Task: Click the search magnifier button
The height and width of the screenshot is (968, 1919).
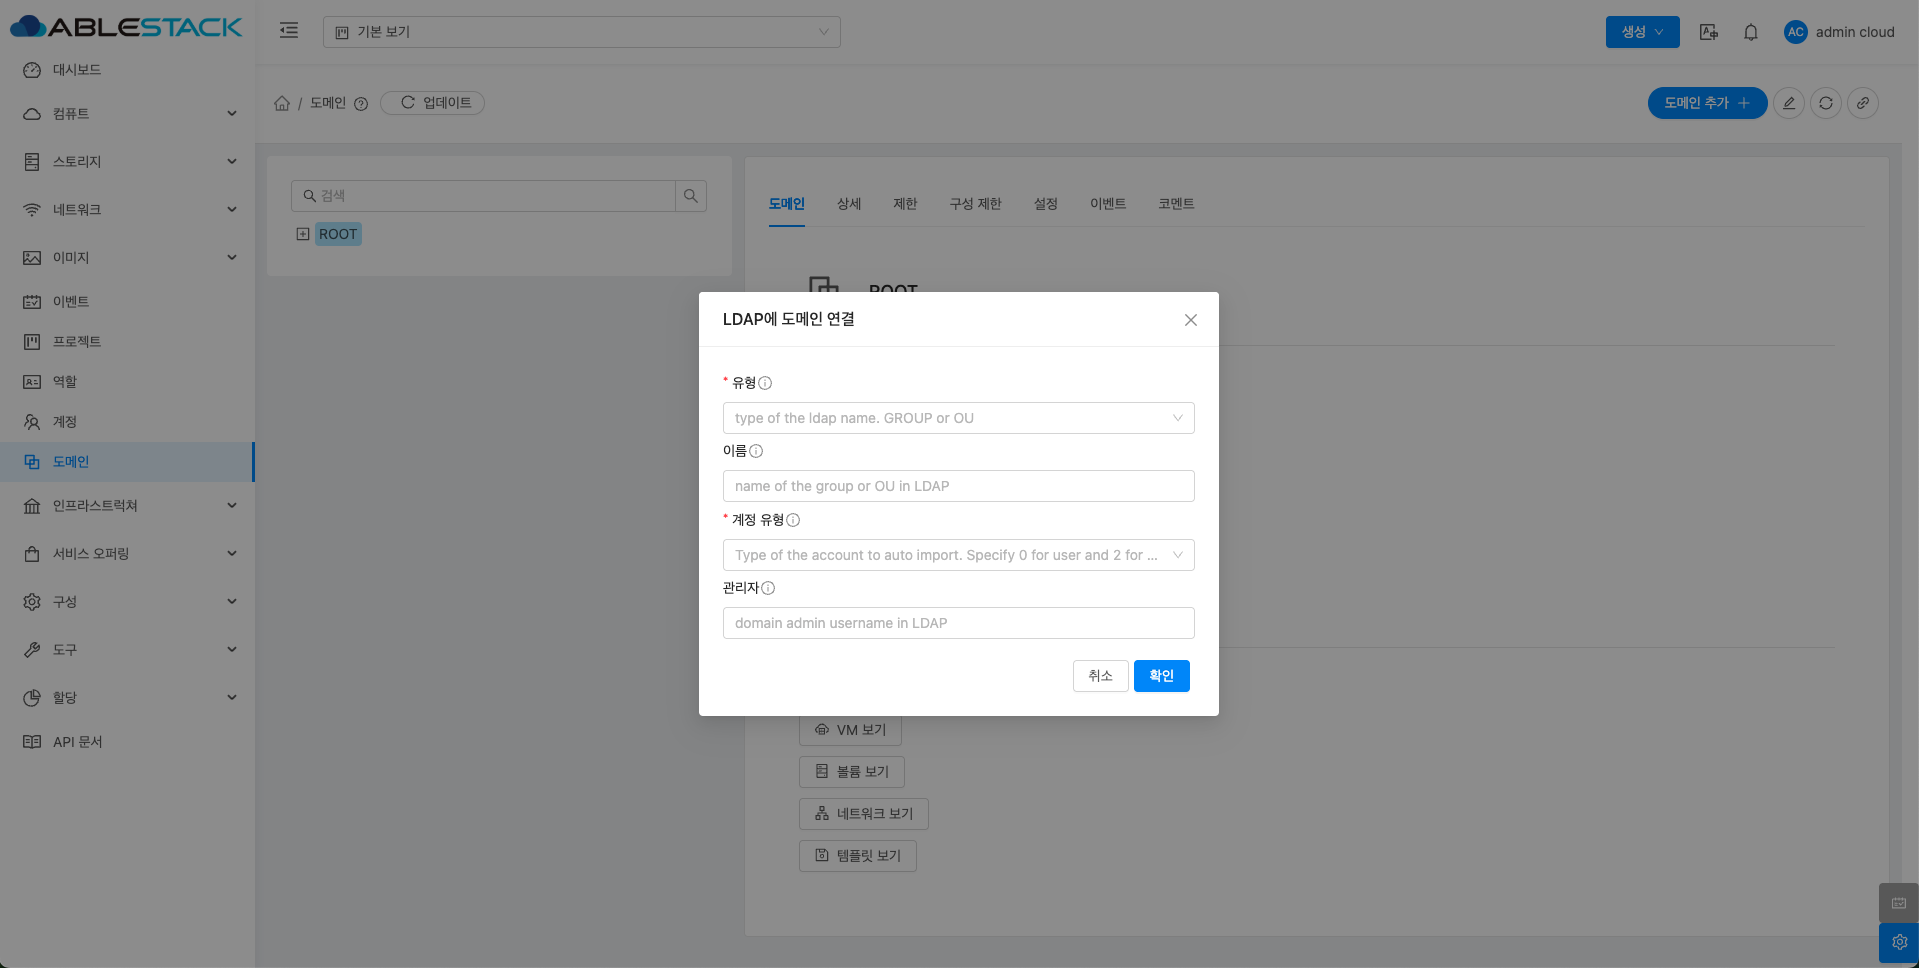Action: point(691,196)
